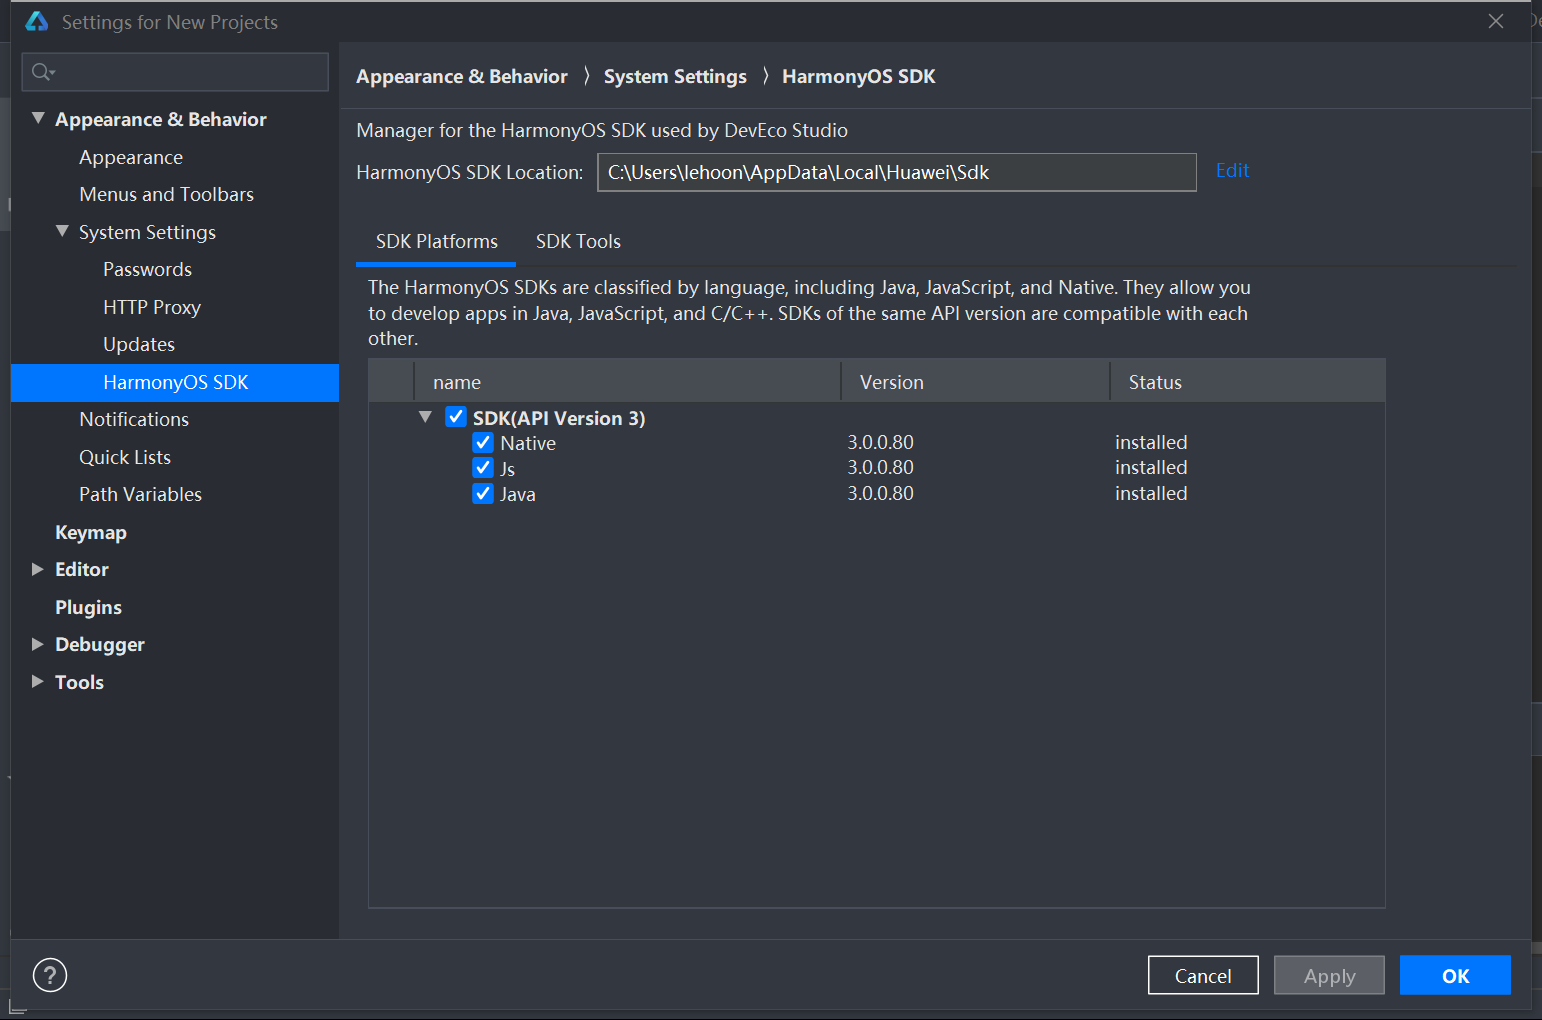Click the installed status for Js
The height and width of the screenshot is (1020, 1542).
(x=1151, y=467)
